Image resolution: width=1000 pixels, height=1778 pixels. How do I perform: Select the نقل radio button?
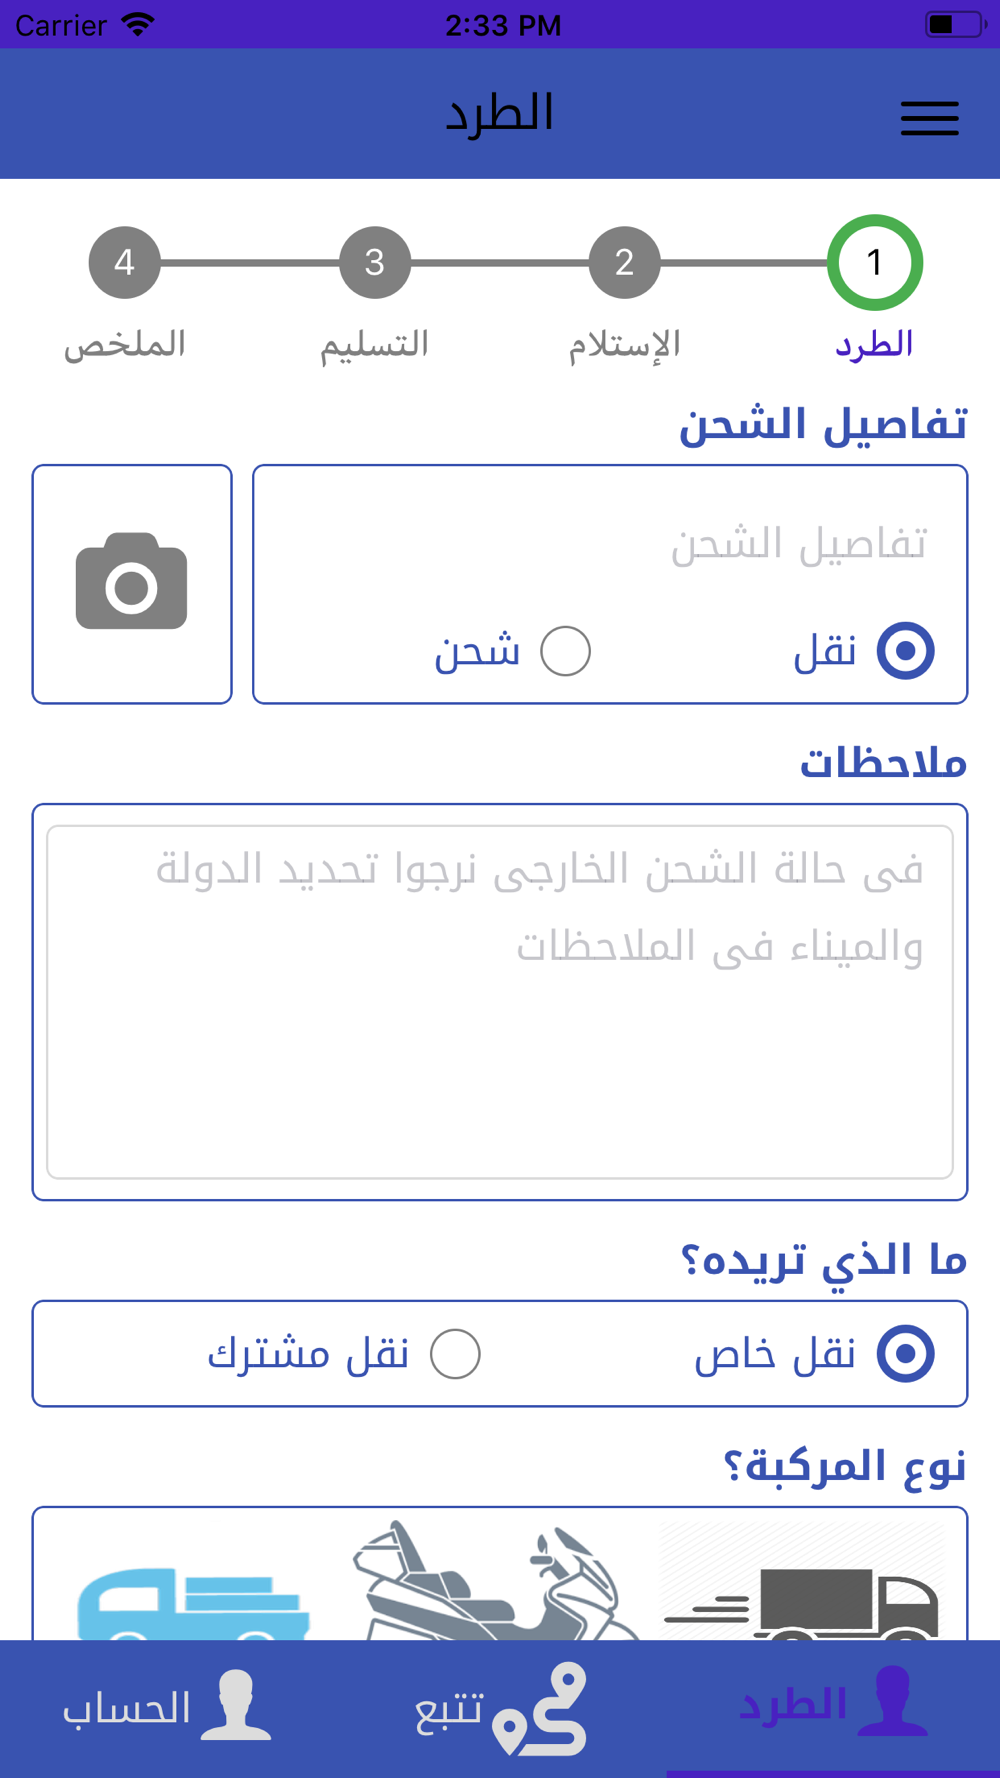click(x=905, y=651)
